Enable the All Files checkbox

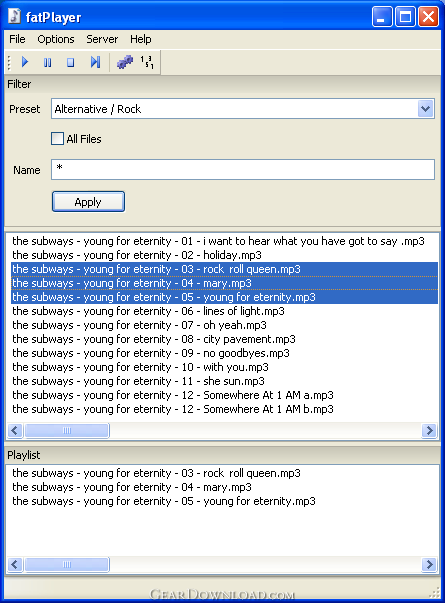(x=57, y=138)
